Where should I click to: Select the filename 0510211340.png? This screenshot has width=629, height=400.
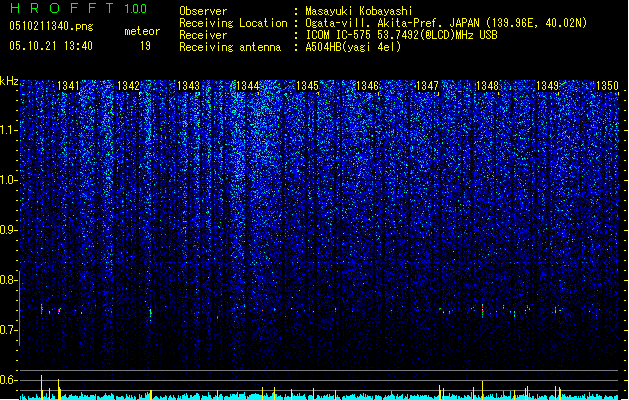pyautogui.click(x=51, y=26)
